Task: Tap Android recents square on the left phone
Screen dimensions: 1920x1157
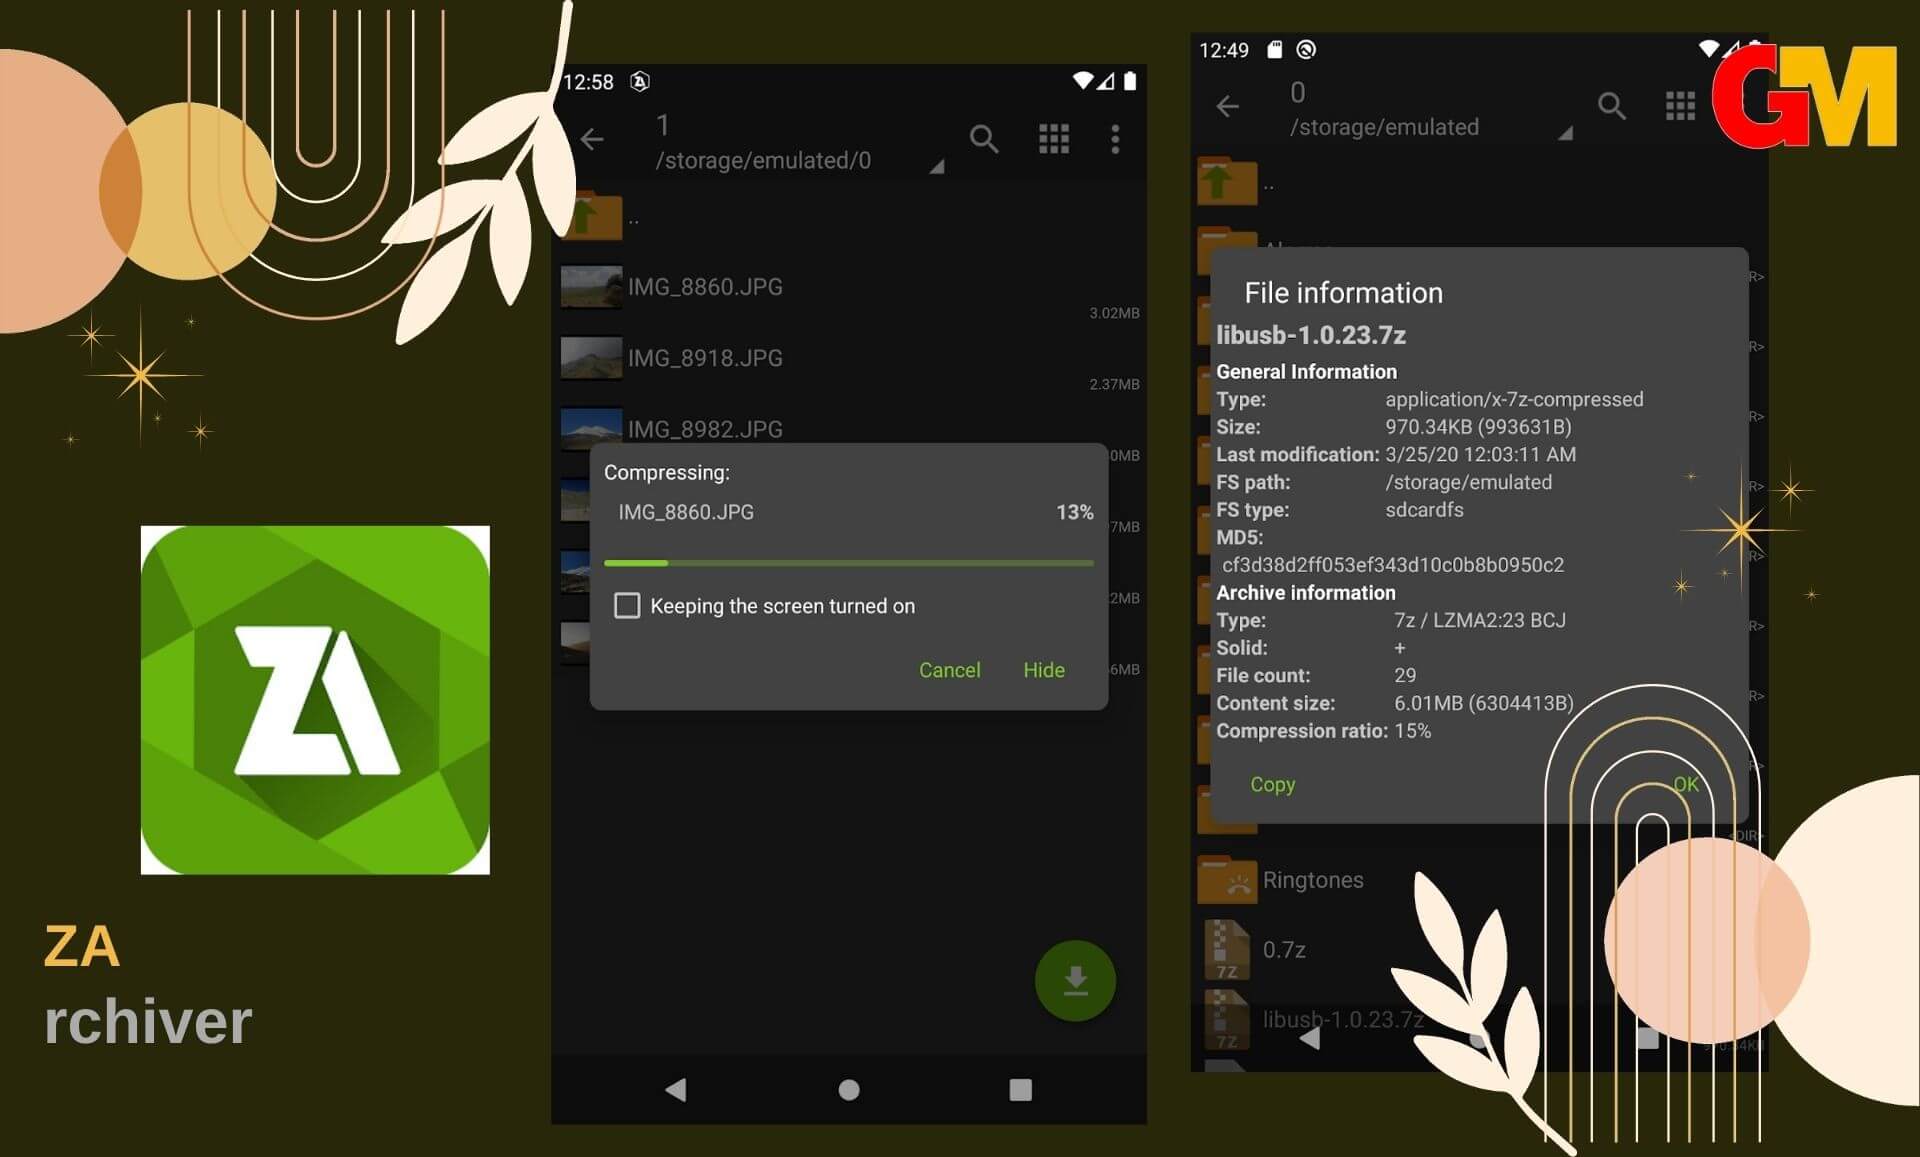Action: pos(1020,1090)
